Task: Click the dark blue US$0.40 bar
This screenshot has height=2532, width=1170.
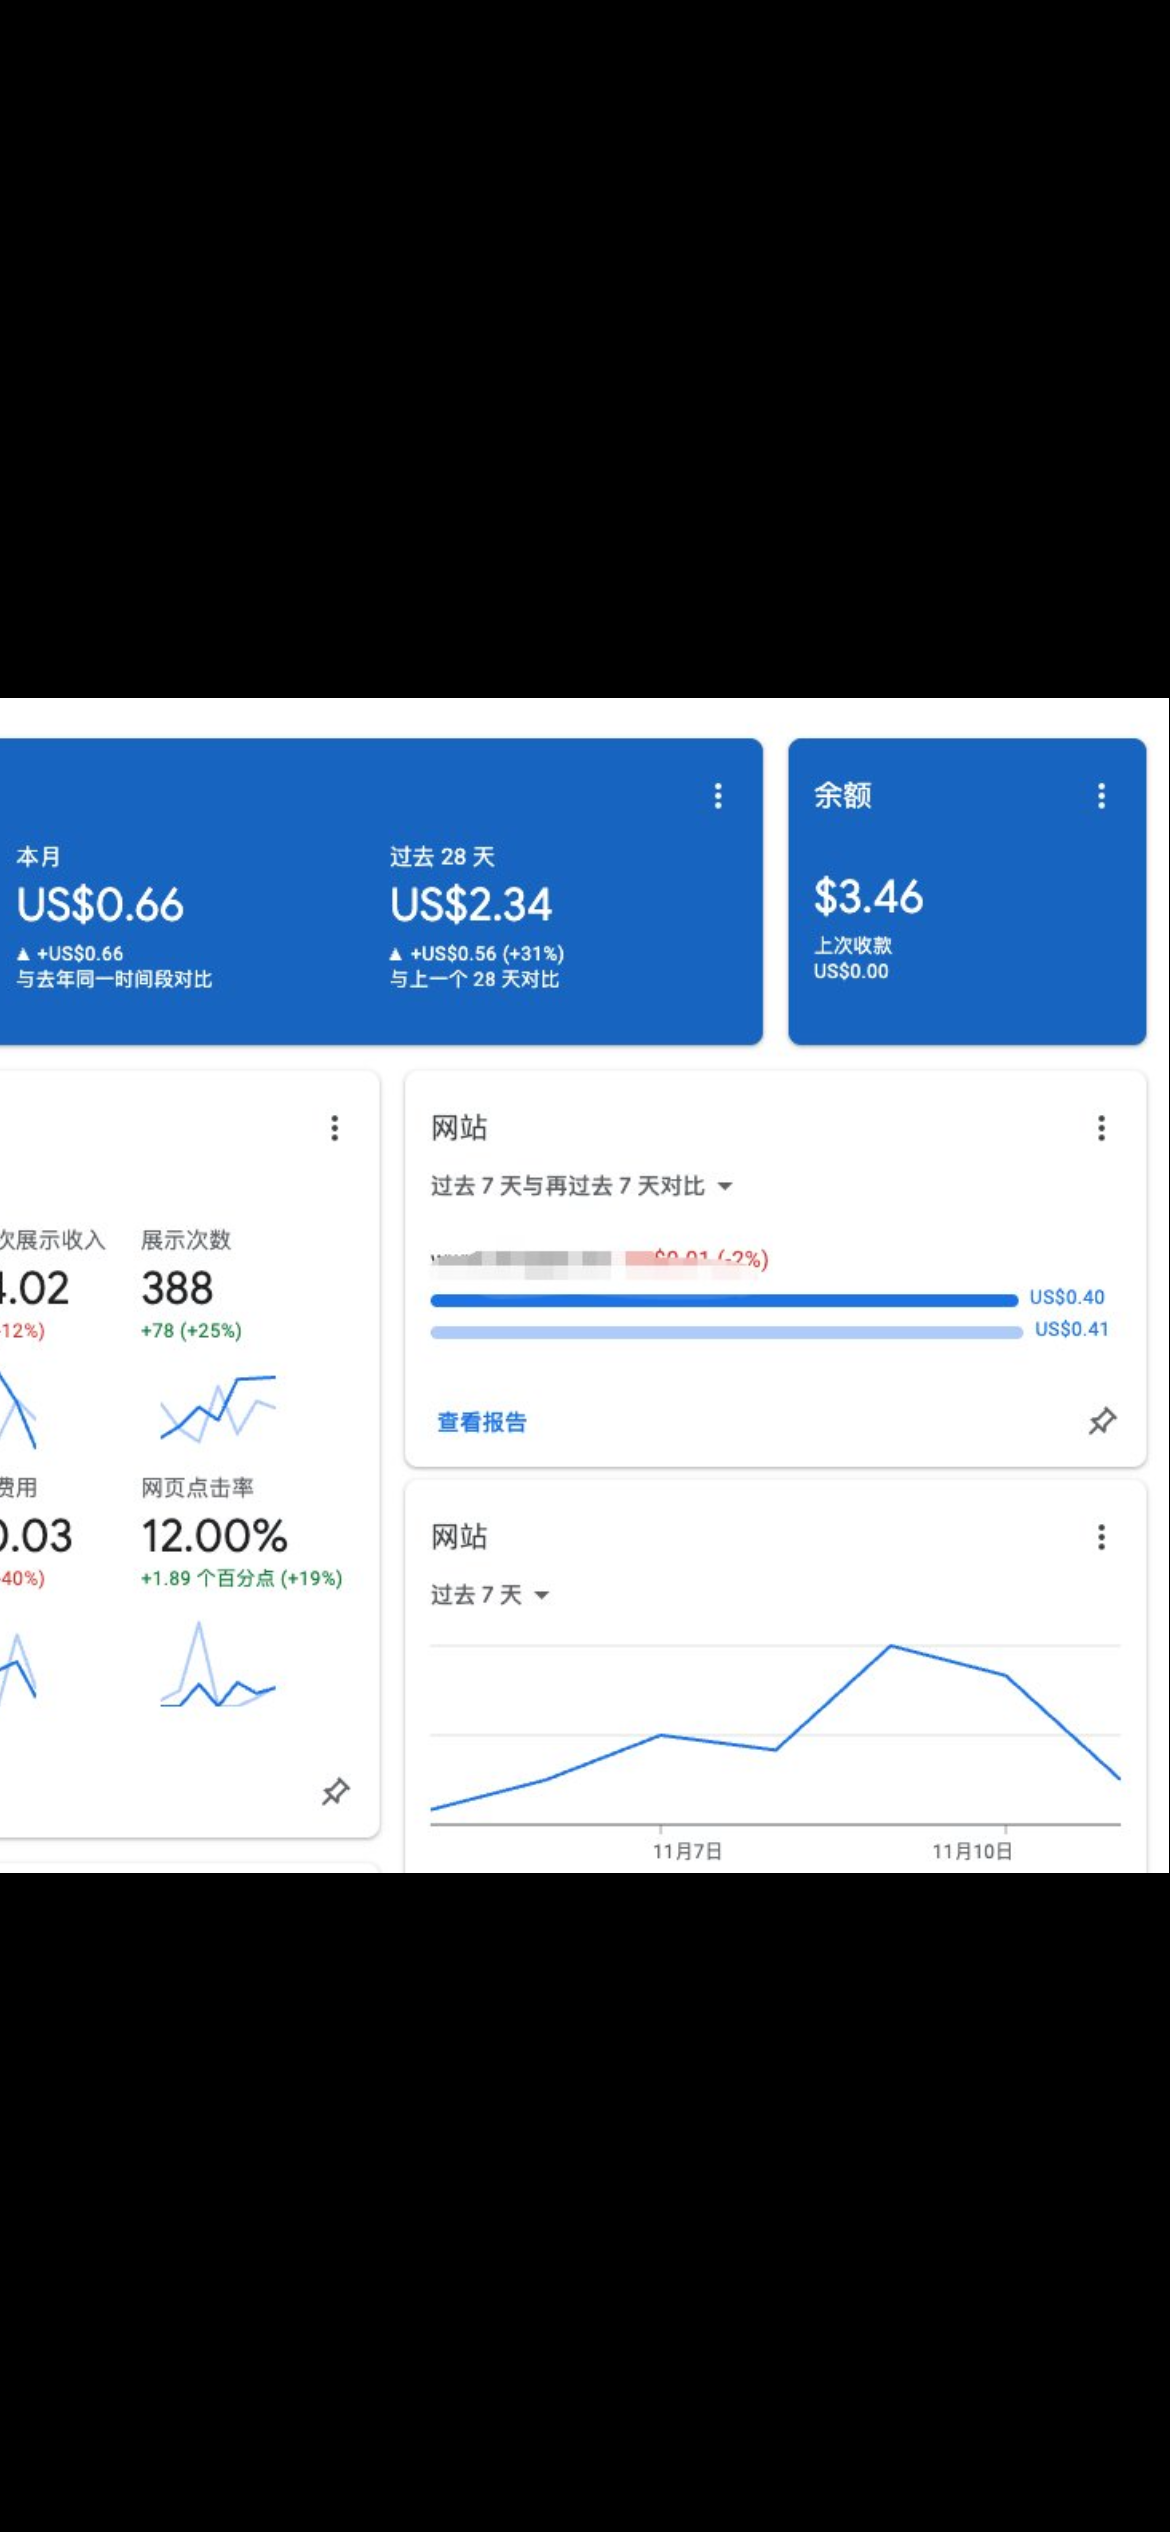Action: (723, 1300)
